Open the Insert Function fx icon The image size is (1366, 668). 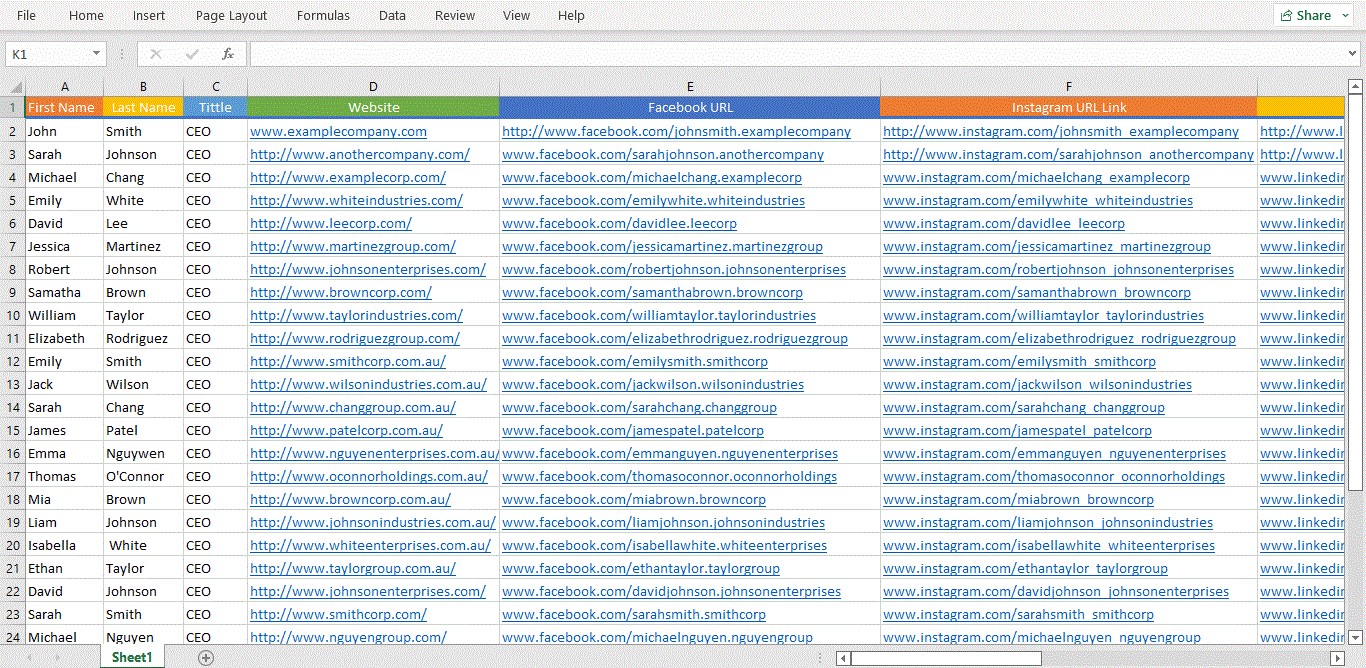coord(227,54)
